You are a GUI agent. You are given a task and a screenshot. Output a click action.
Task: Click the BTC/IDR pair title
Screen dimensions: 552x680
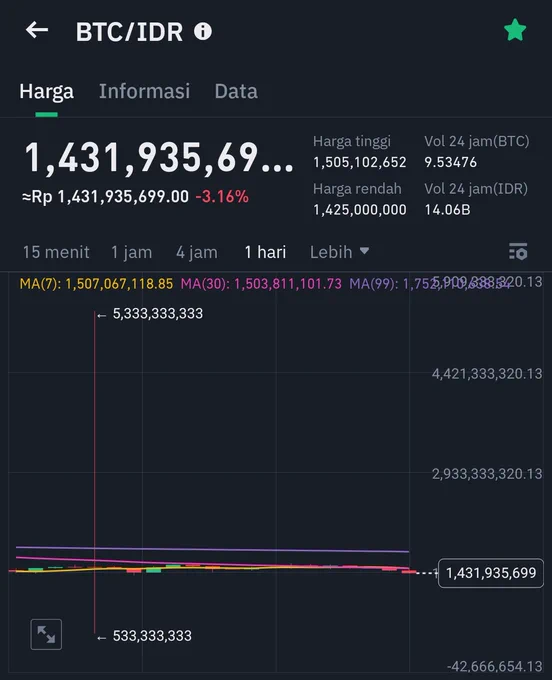point(129,32)
